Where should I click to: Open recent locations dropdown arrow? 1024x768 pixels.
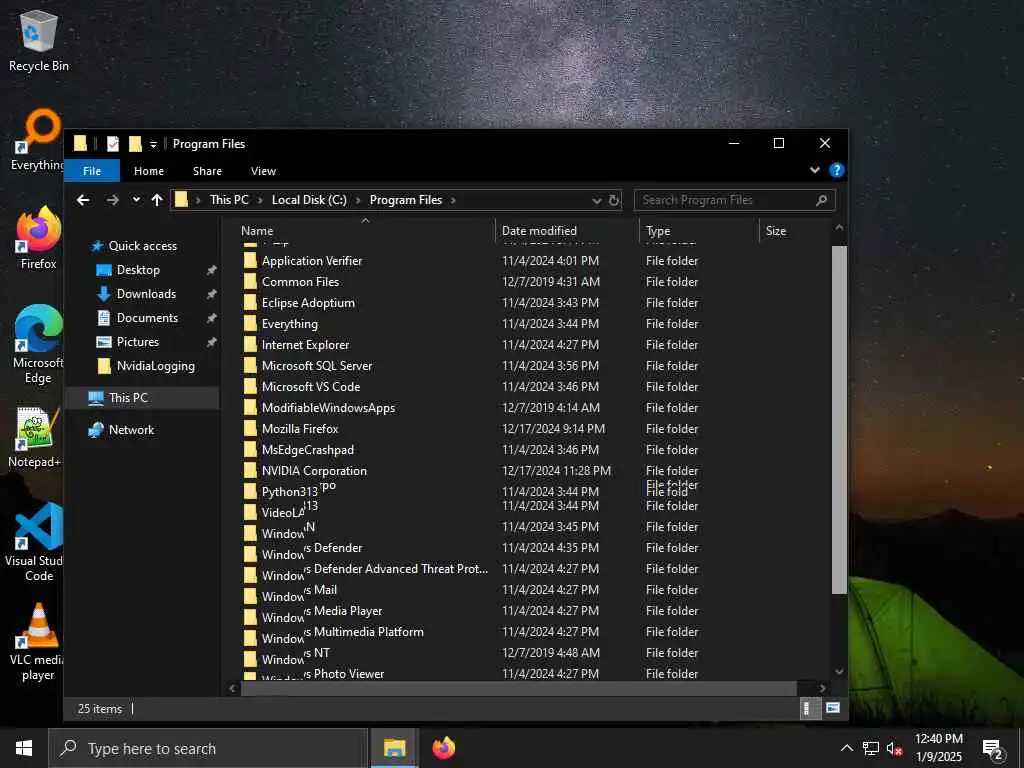[136, 200]
